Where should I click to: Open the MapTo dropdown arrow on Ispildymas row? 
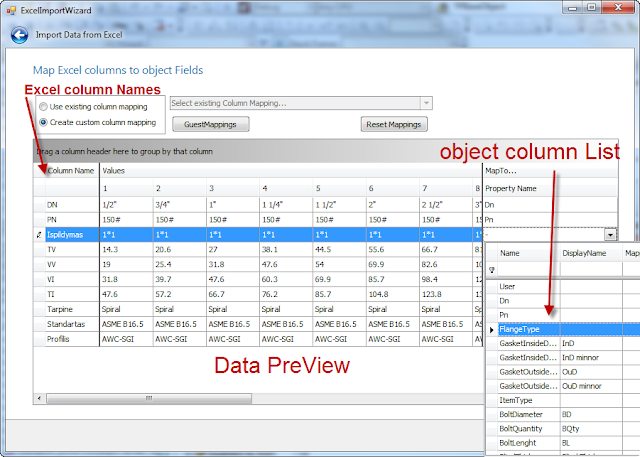click(x=610, y=235)
